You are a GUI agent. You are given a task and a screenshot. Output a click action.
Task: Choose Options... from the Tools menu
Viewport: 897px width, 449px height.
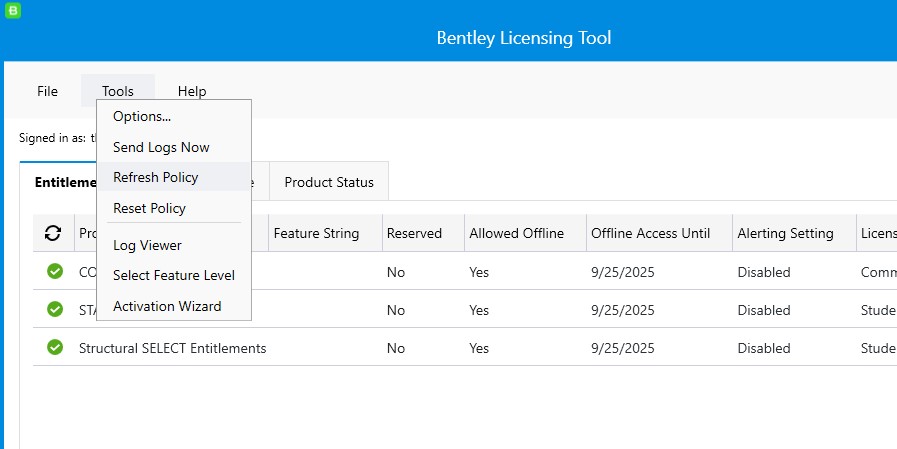(x=142, y=116)
